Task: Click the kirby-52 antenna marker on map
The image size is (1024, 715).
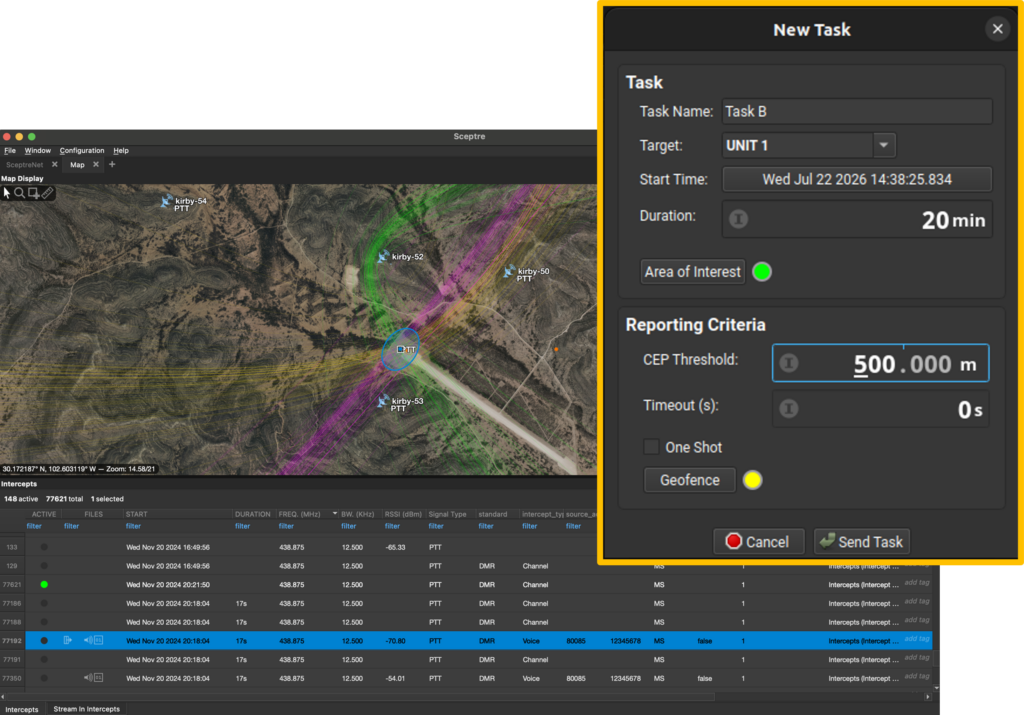Action: 383,257
